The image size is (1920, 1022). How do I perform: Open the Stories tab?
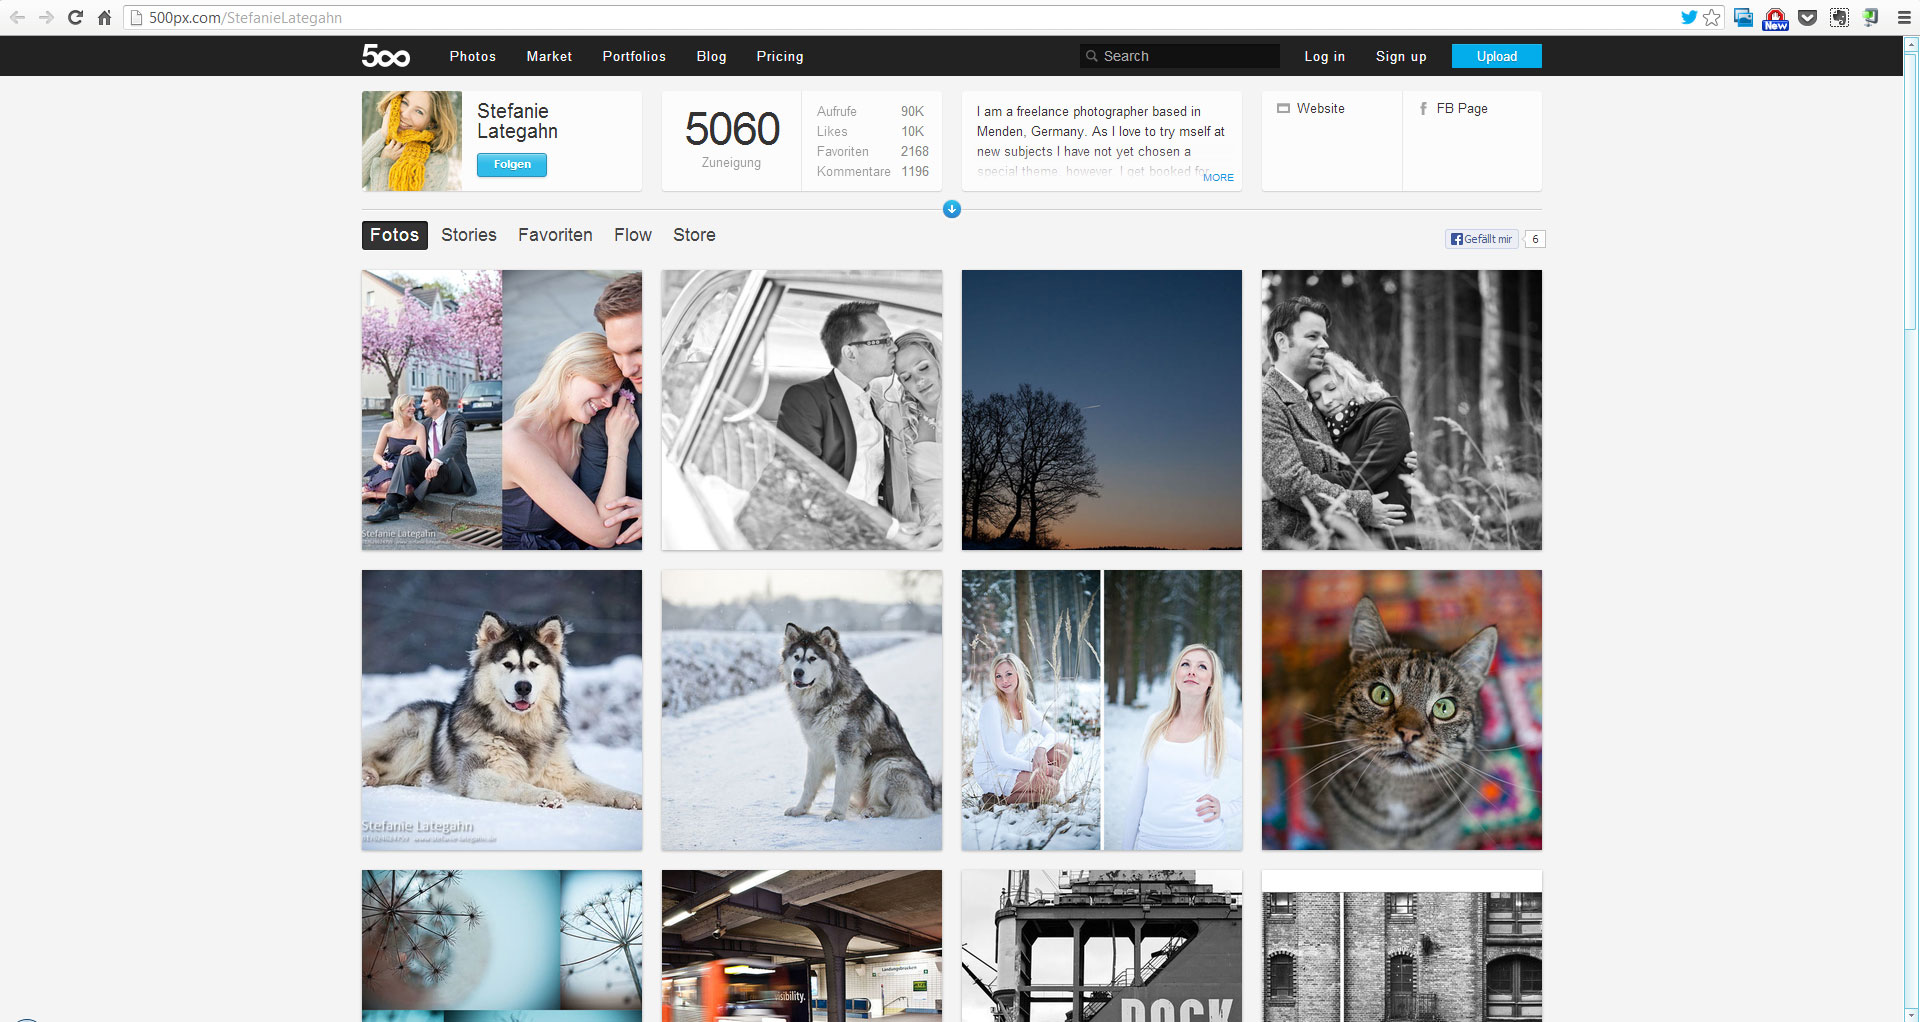tap(468, 235)
